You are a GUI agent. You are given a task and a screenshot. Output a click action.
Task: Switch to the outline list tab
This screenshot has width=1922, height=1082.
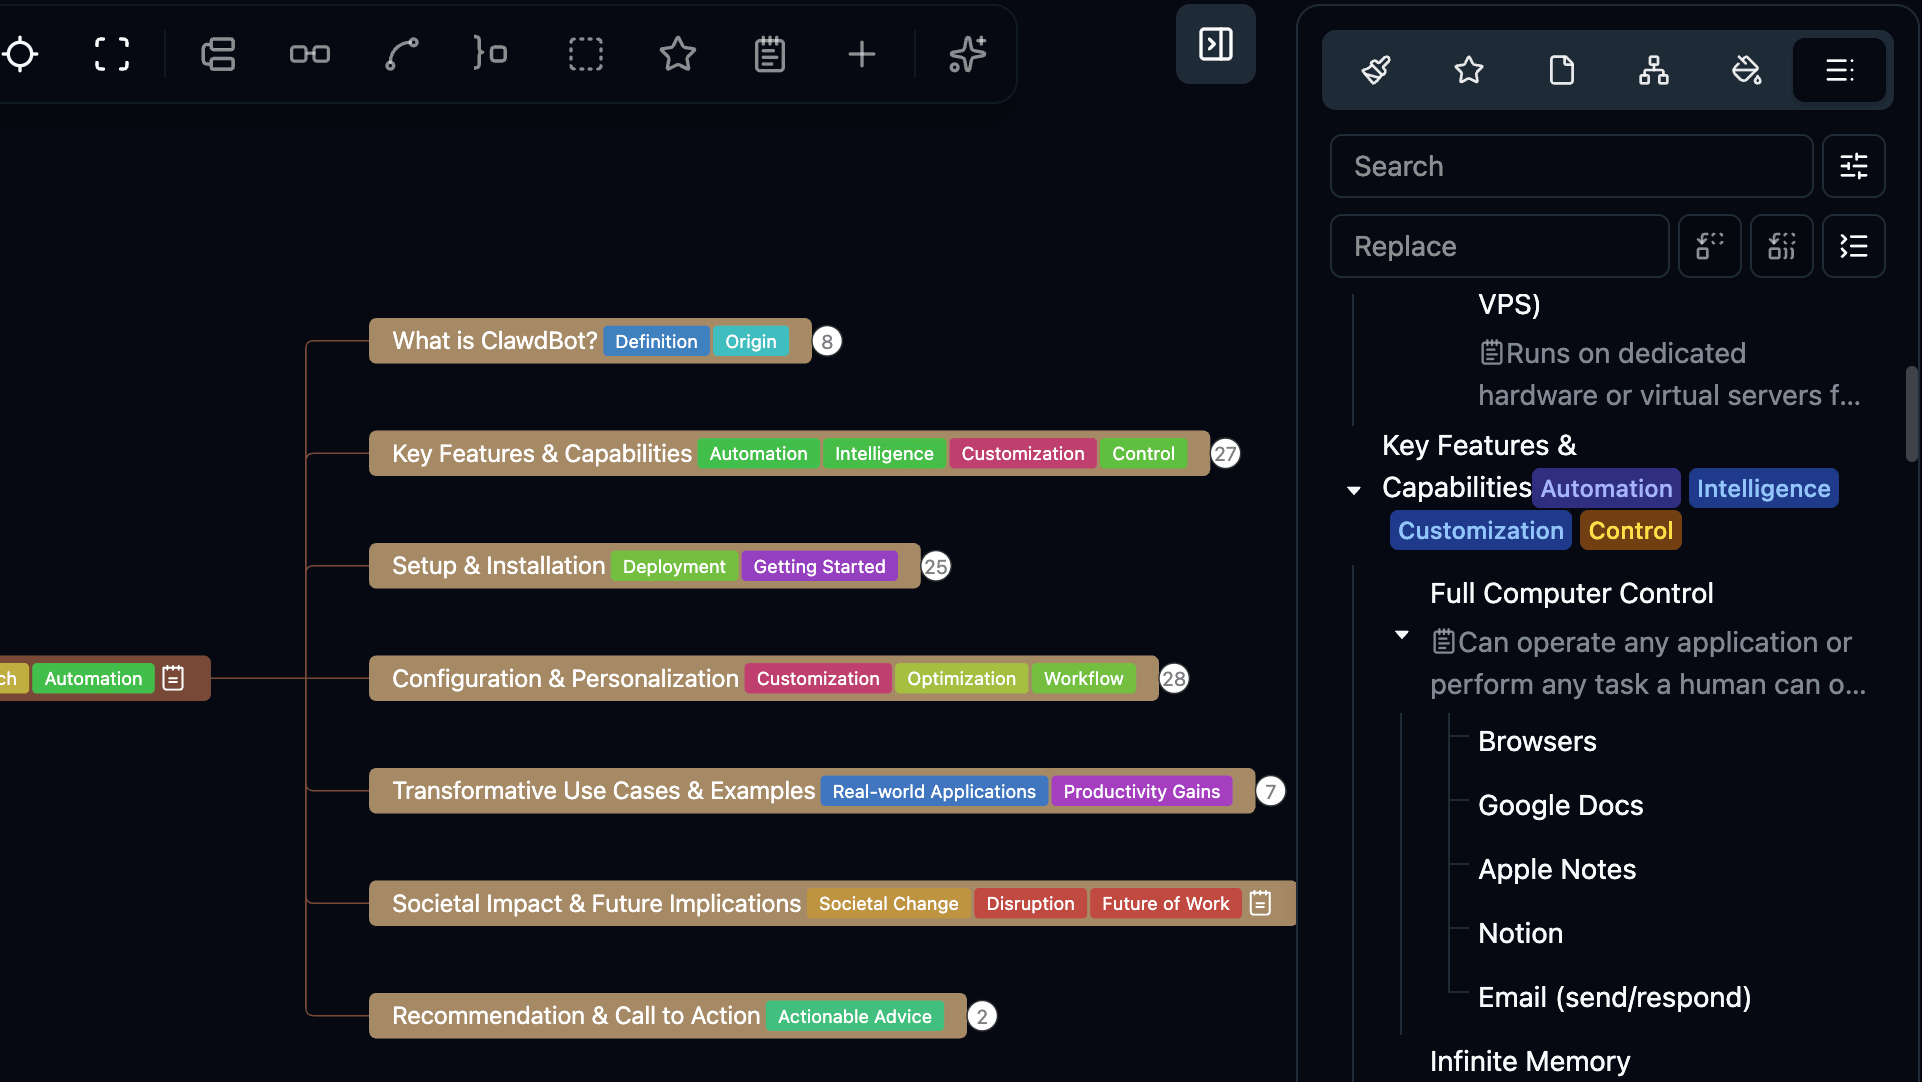coord(1839,70)
